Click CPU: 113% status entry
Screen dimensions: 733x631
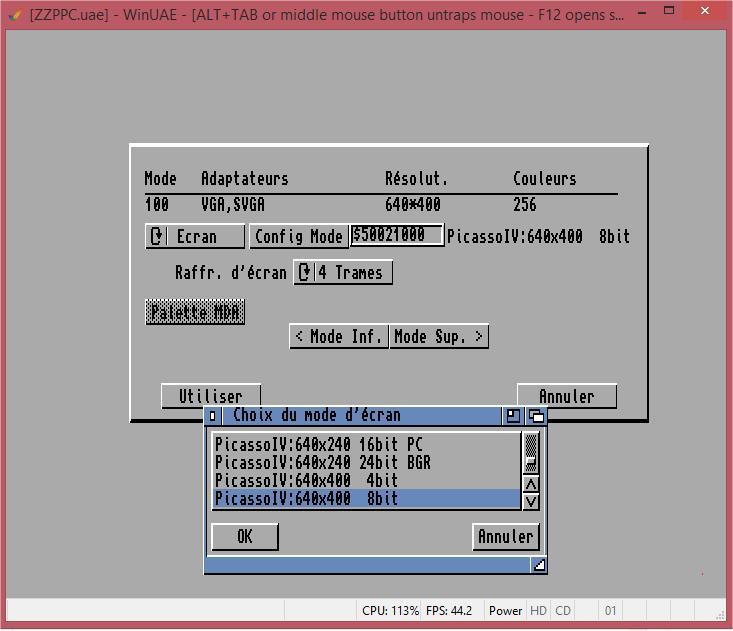tap(390, 610)
